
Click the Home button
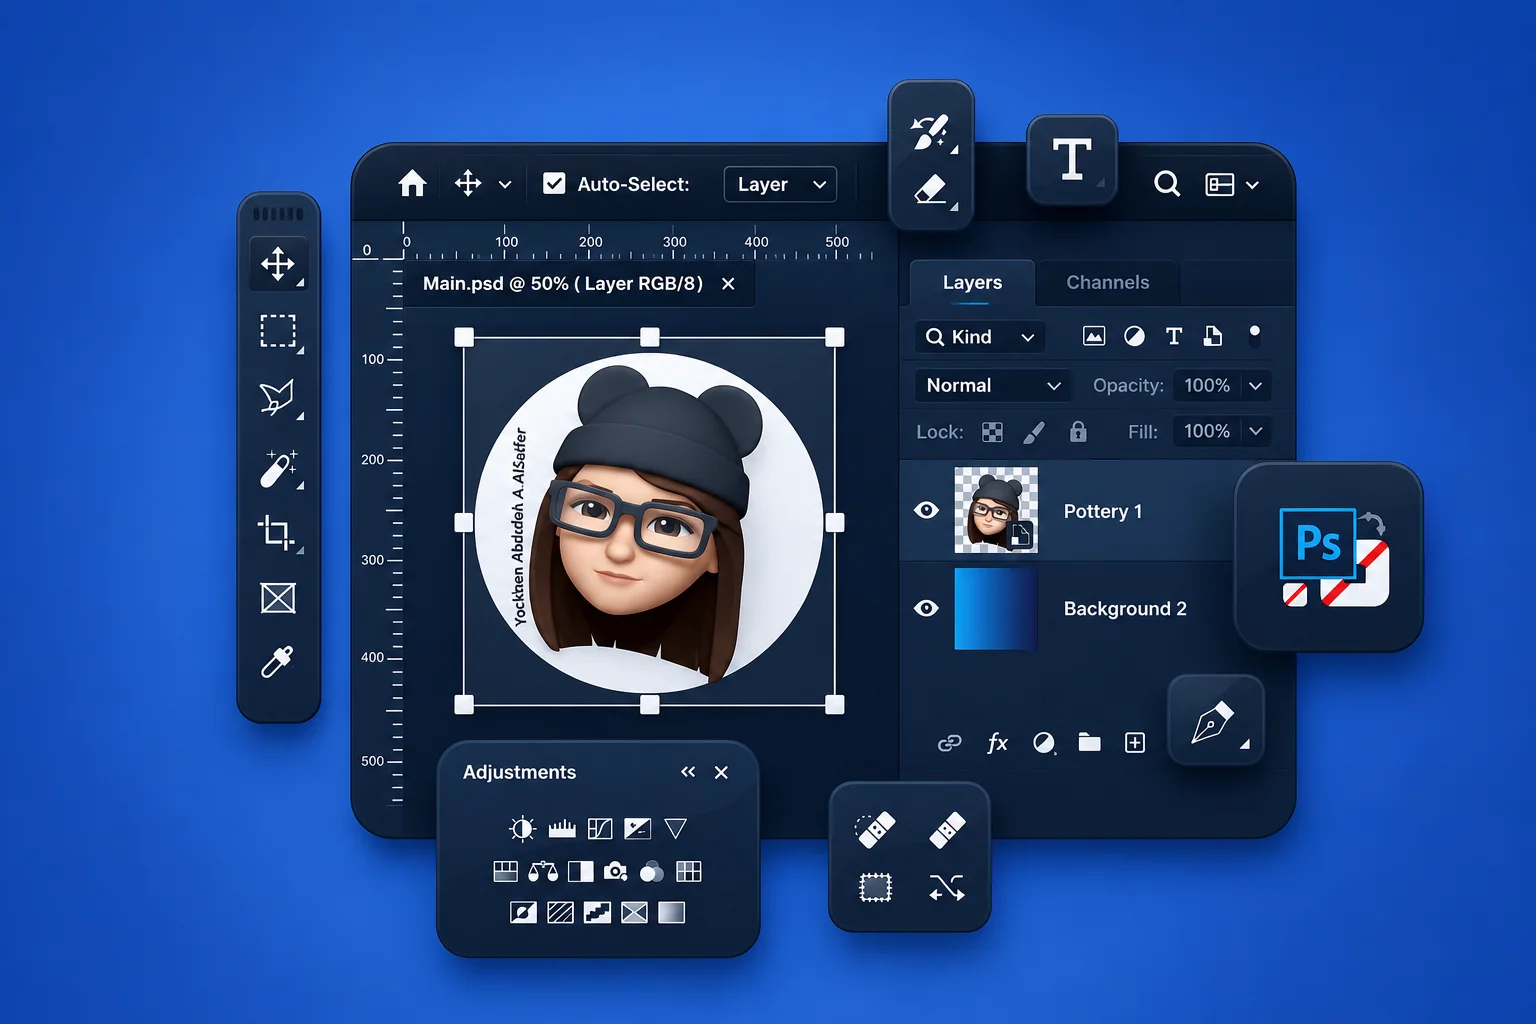click(412, 184)
